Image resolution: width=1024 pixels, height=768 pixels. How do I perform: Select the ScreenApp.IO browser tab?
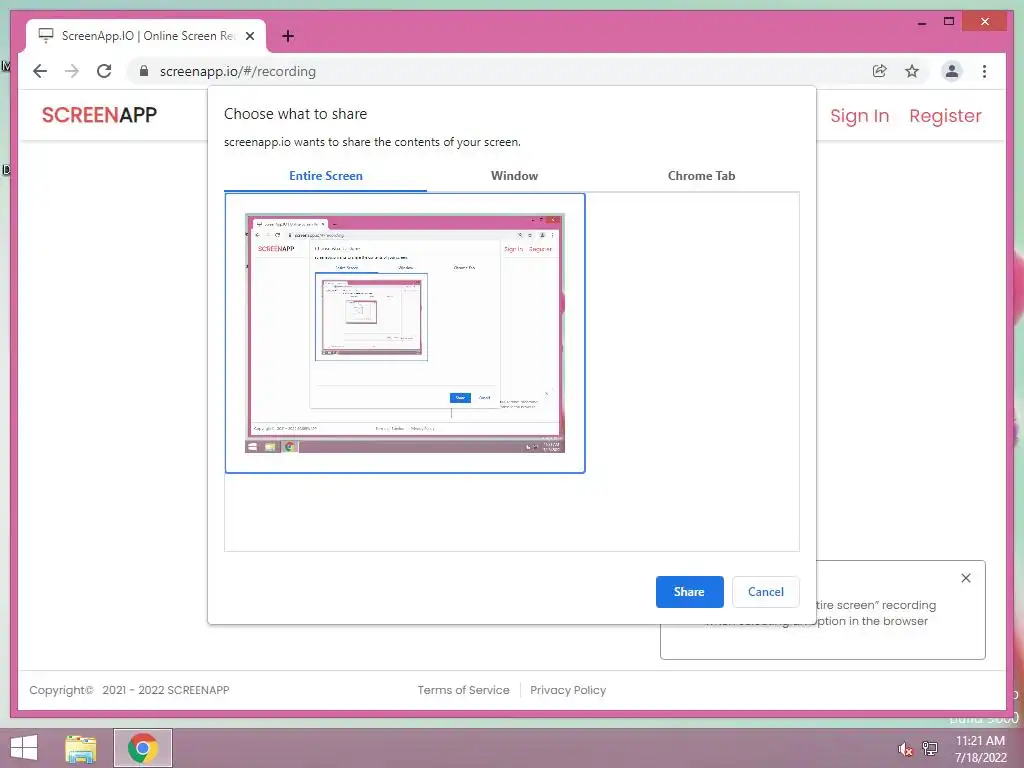coord(146,36)
